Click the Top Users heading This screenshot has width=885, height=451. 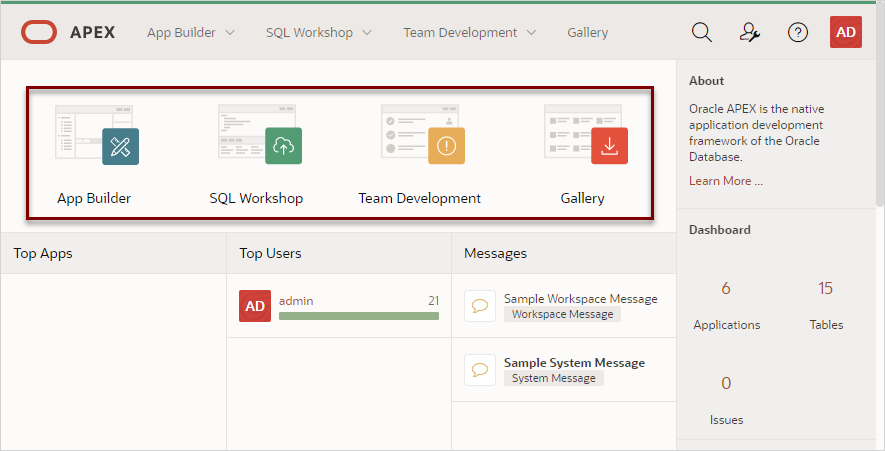point(270,253)
